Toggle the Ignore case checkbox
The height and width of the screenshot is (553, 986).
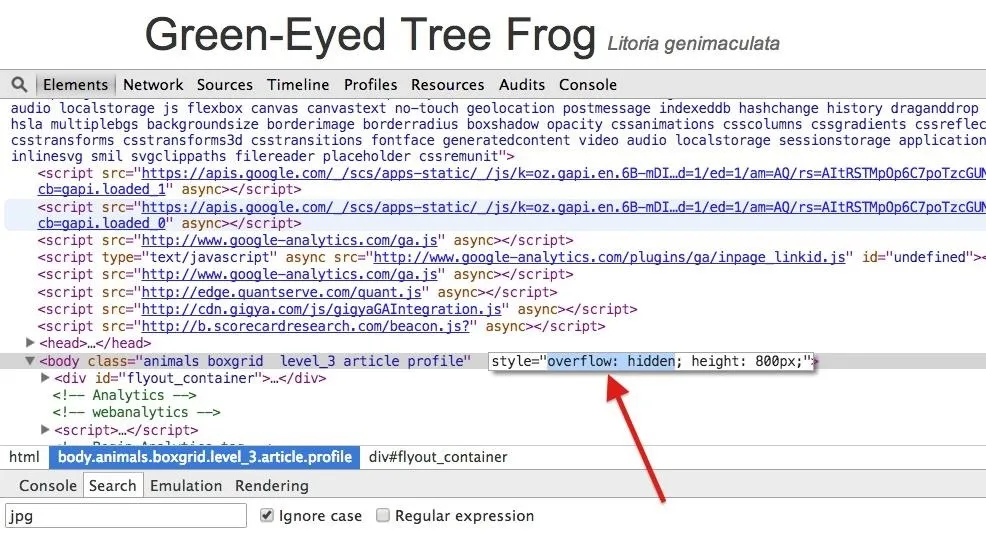tap(267, 515)
